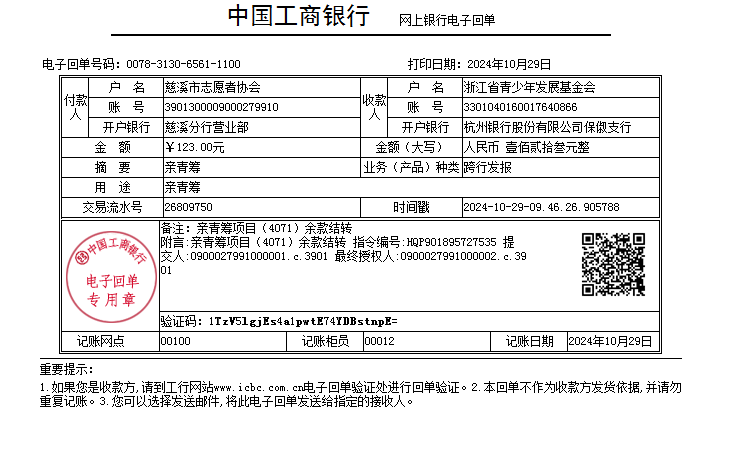Click the 用途 value 亲青筹
The height and width of the screenshot is (452, 750).
coord(182,187)
